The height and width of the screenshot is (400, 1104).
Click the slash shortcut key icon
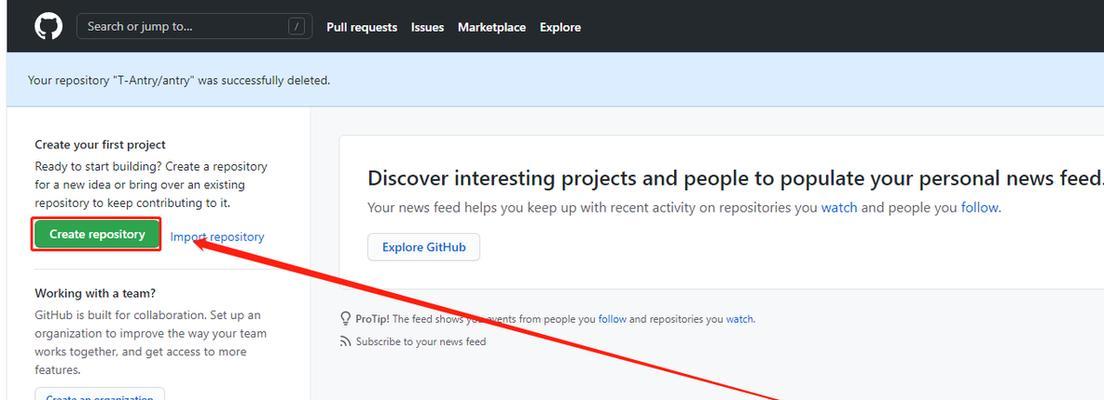[x=296, y=27]
